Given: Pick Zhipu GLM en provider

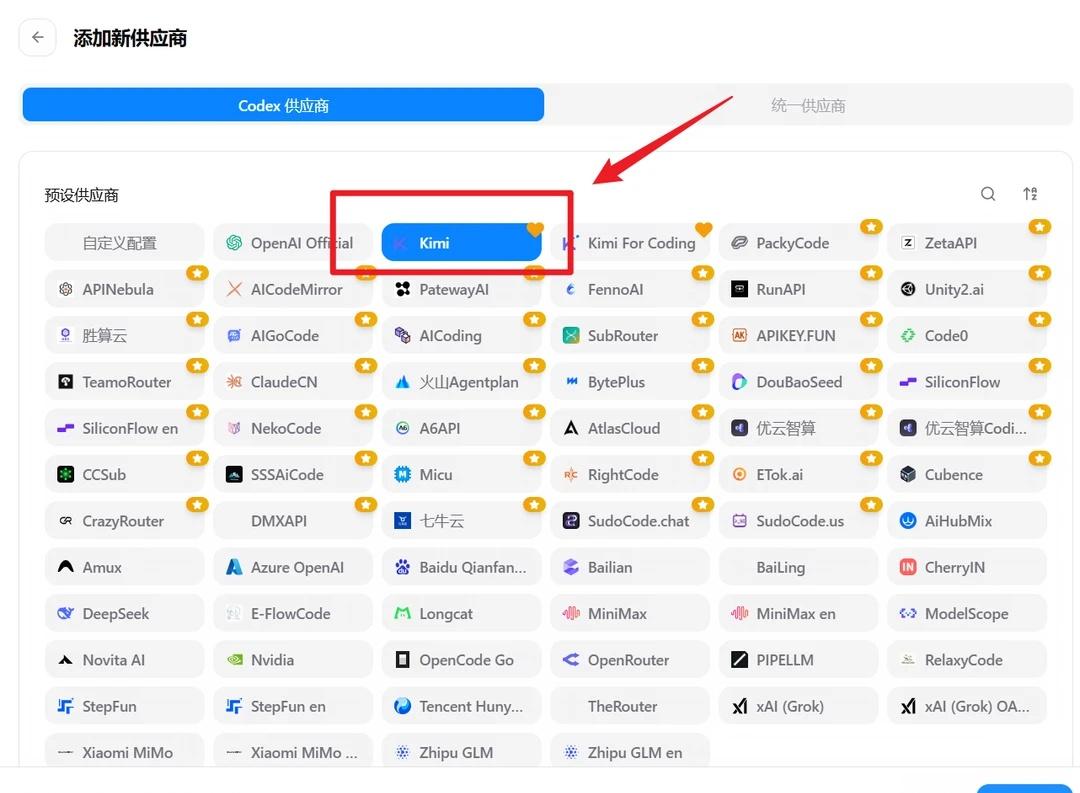Looking at the screenshot, I should pos(630,752).
